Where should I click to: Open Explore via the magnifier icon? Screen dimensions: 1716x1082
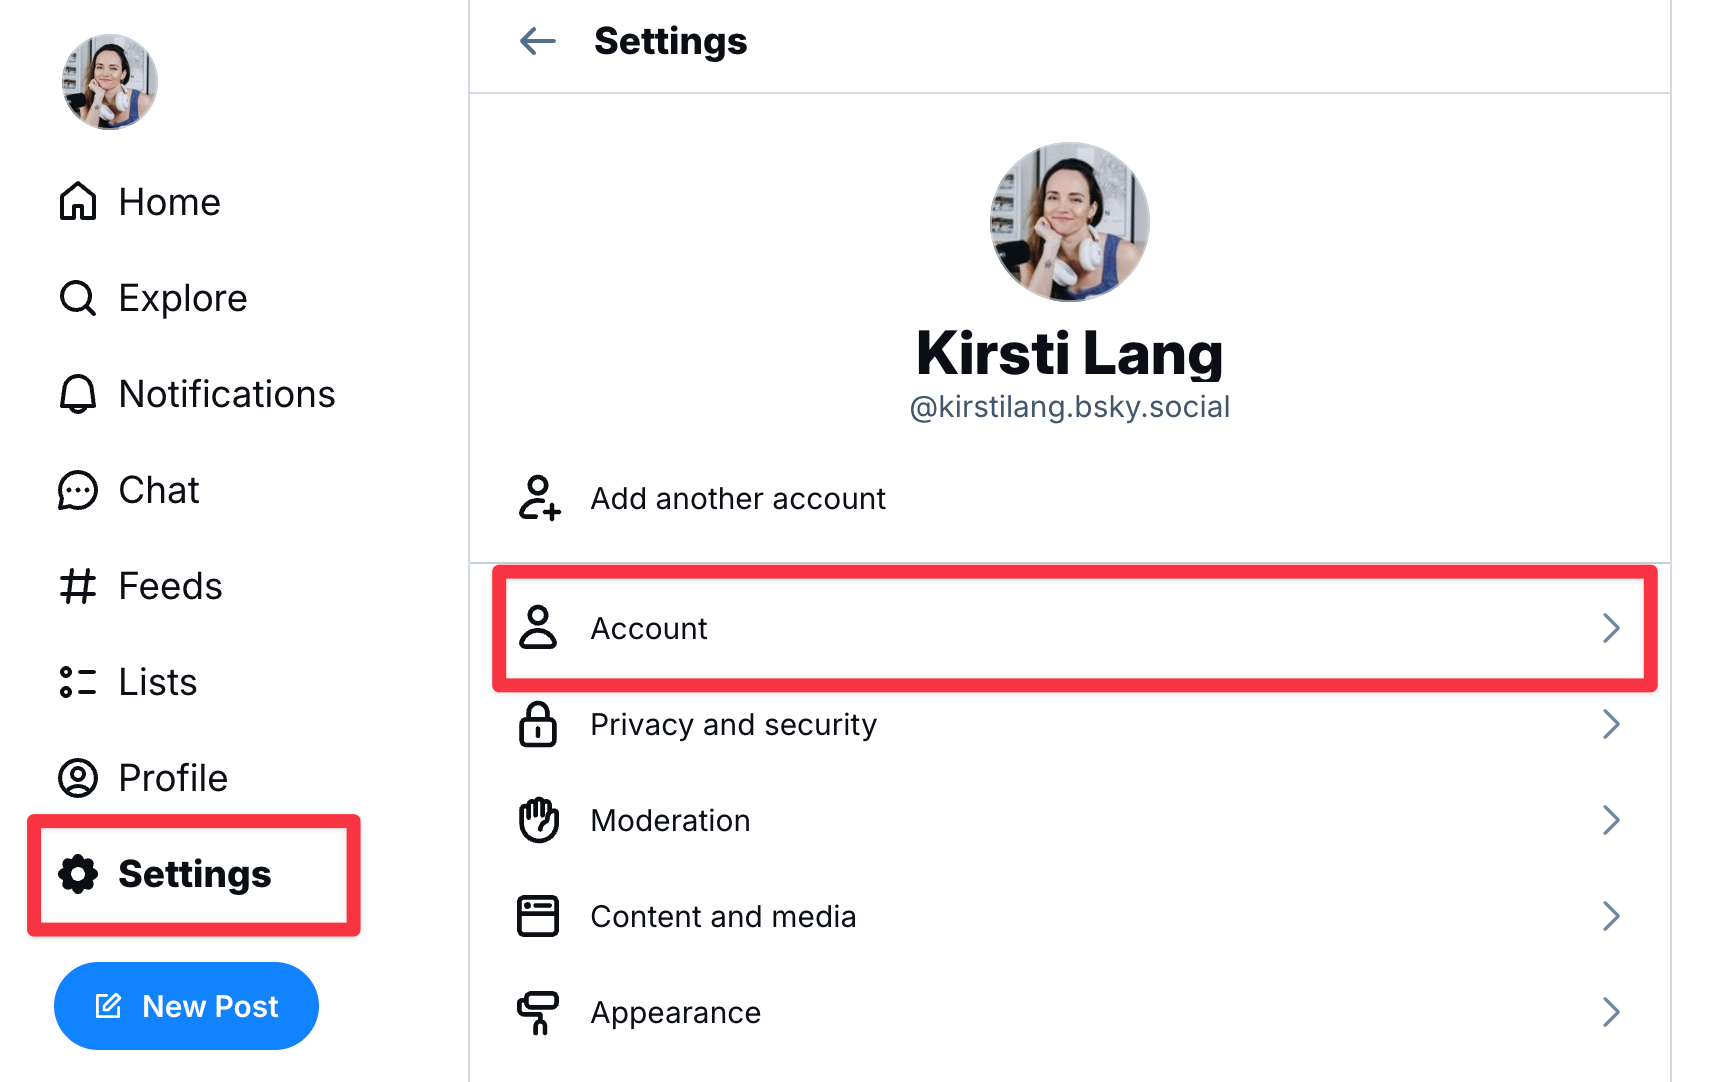pyautogui.click(x=78, y=298)
